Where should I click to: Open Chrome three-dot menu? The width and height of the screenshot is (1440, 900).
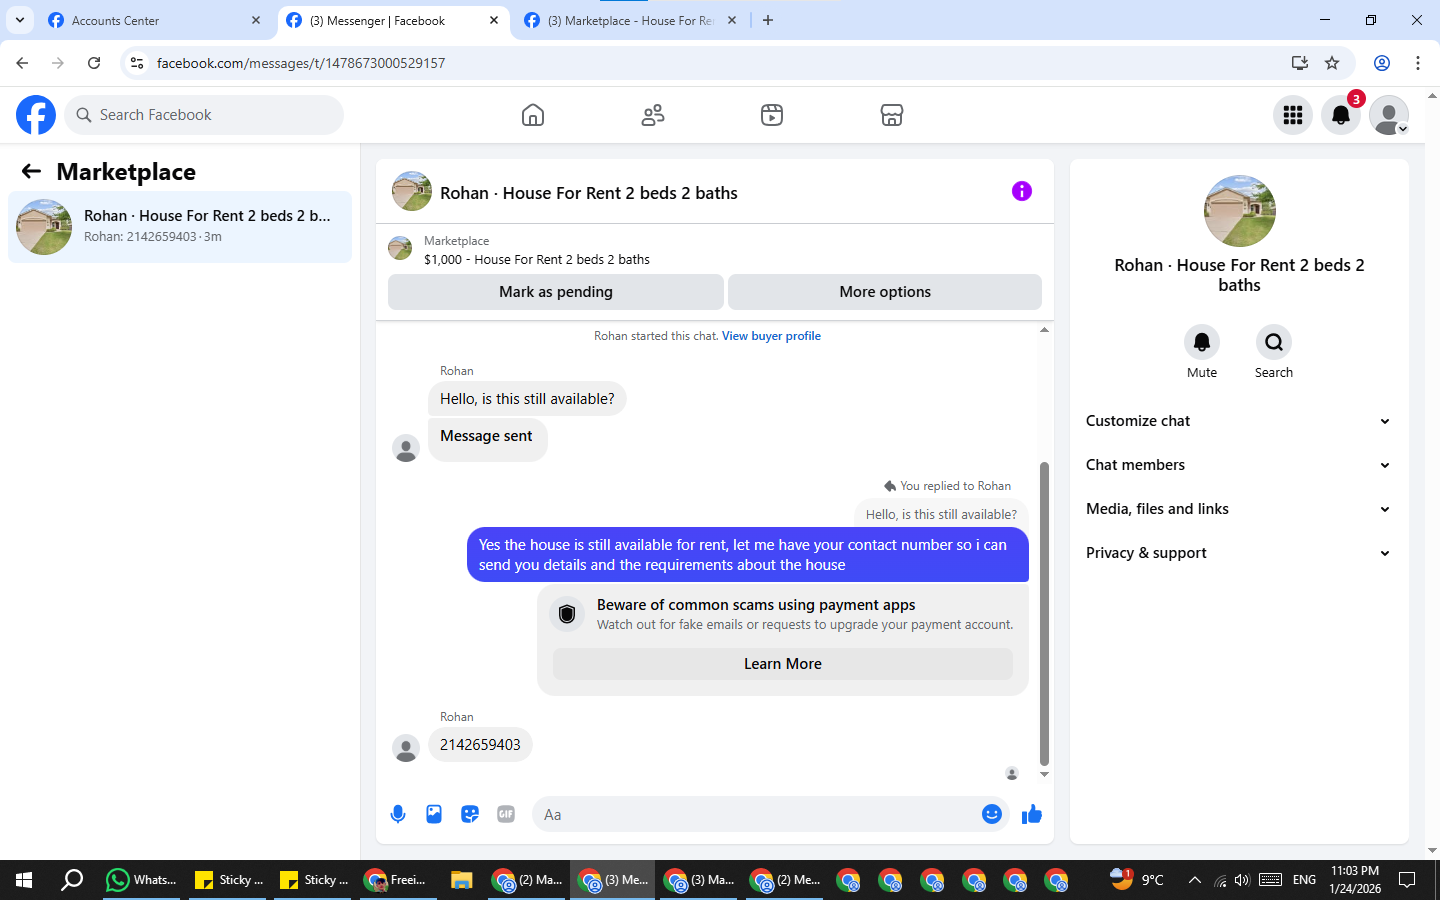[x=1418, y=63]
